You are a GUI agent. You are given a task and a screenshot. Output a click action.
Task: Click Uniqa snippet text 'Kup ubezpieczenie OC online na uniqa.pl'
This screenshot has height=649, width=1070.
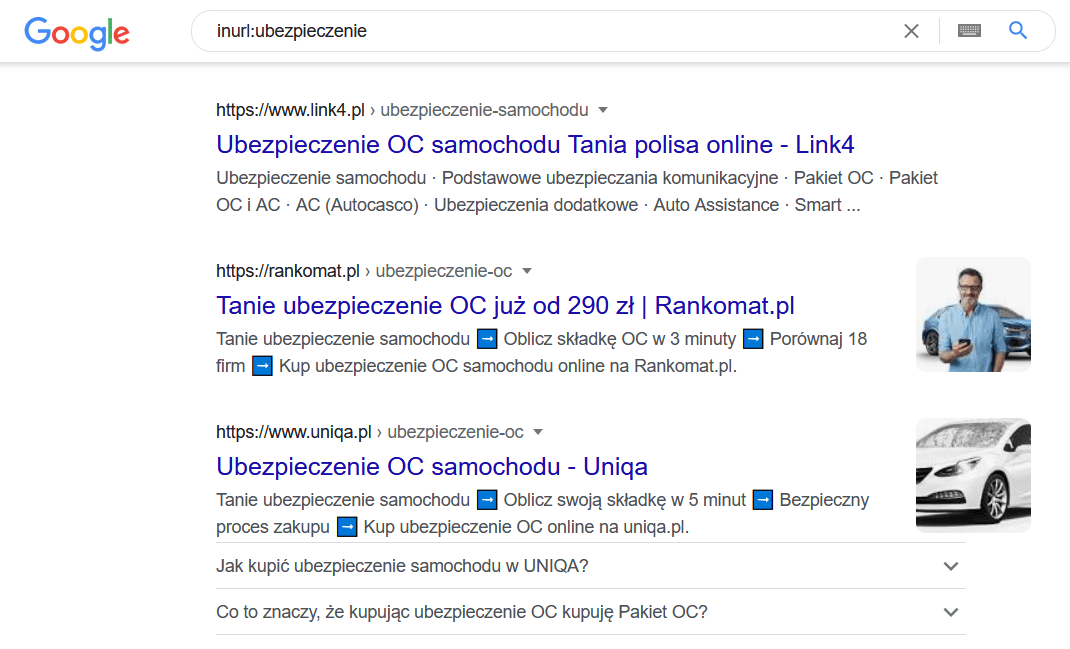[x=526, y=528]
